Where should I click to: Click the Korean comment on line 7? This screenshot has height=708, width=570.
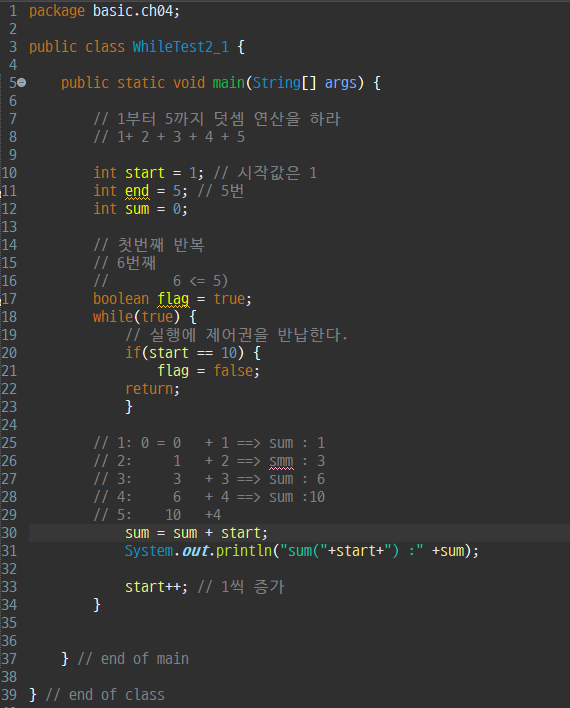pos(217,119)
